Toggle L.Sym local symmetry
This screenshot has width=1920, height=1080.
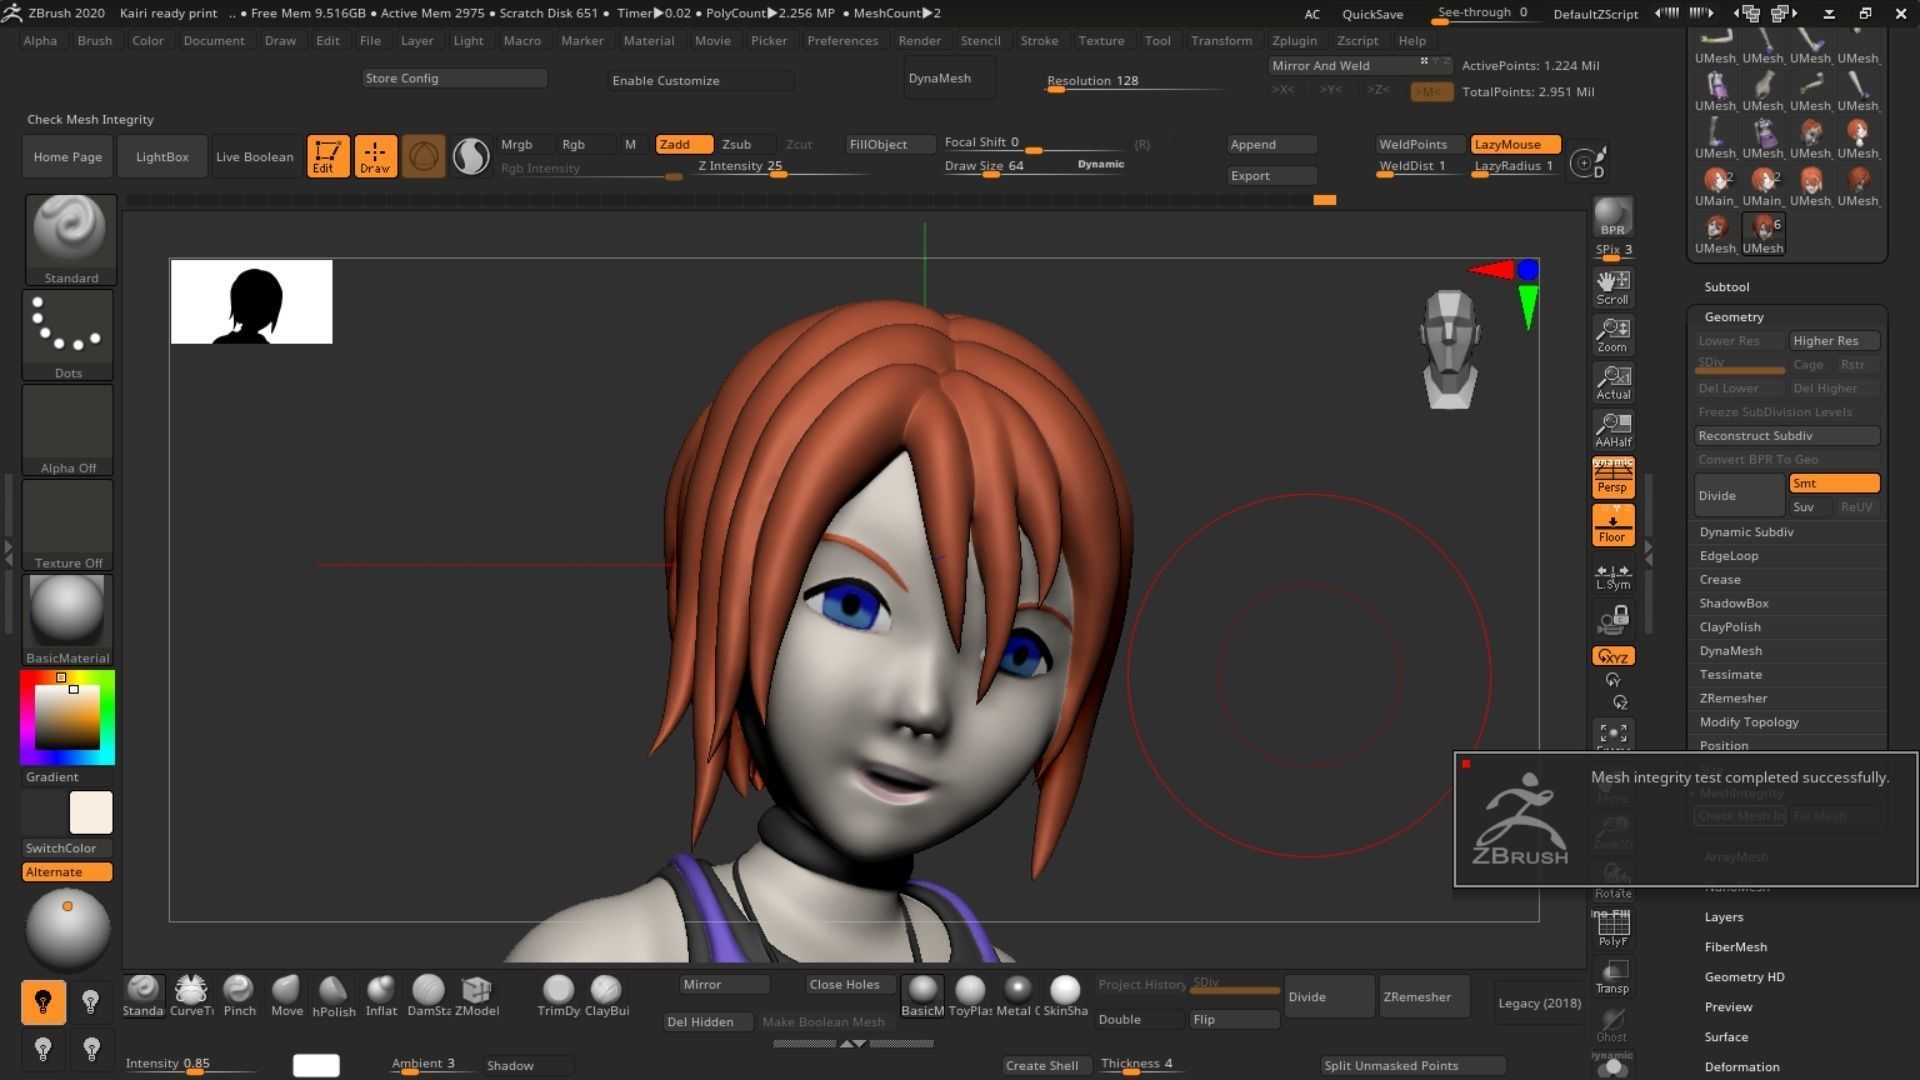[x=1613, y=577]
